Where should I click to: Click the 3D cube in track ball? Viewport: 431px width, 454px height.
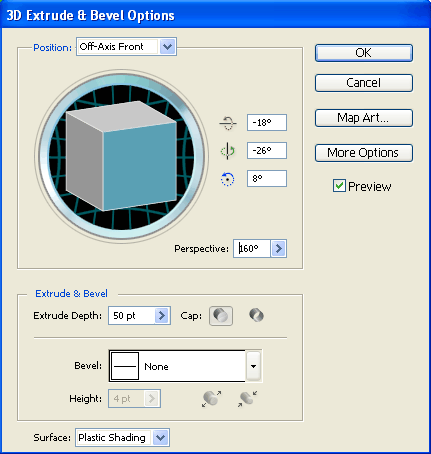121,155
